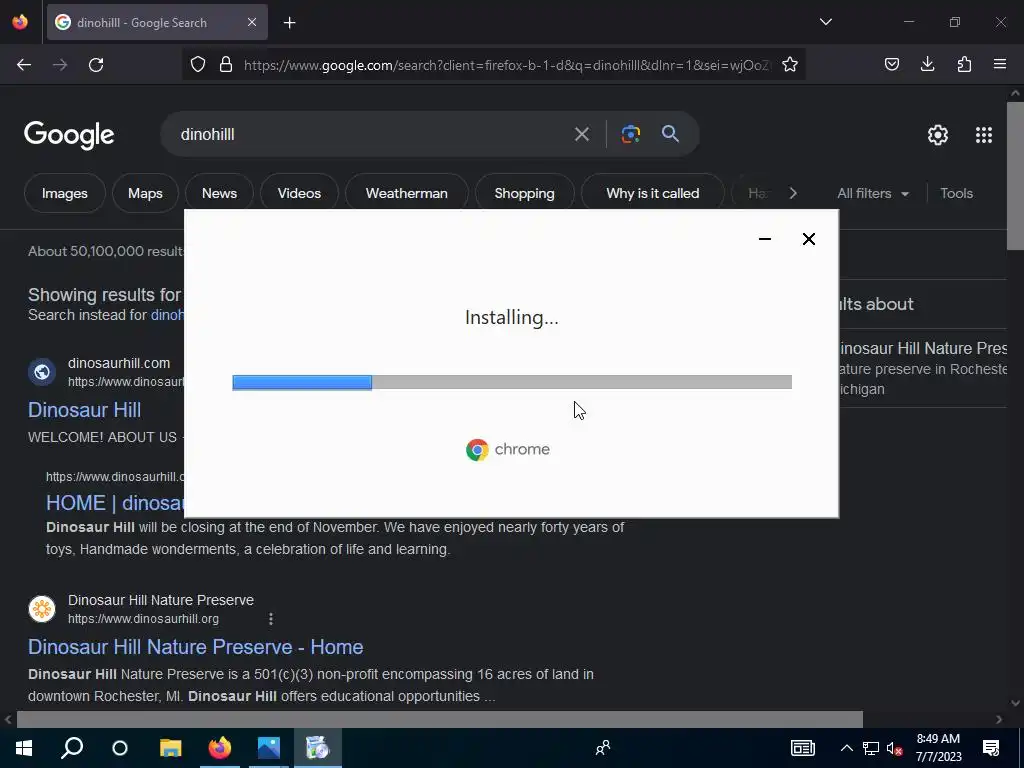Select the Why is it called chip
The image size is (1024, 768).
point(652,193)
